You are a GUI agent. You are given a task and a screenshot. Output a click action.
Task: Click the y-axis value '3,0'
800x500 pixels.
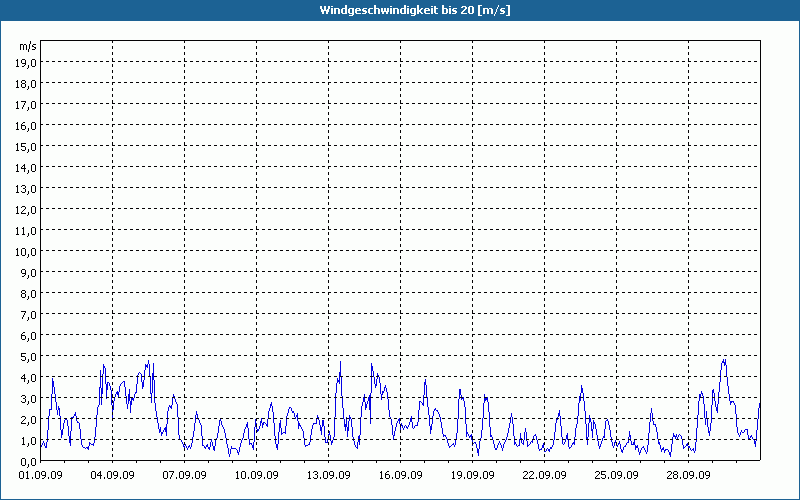(x=29, y=398)
